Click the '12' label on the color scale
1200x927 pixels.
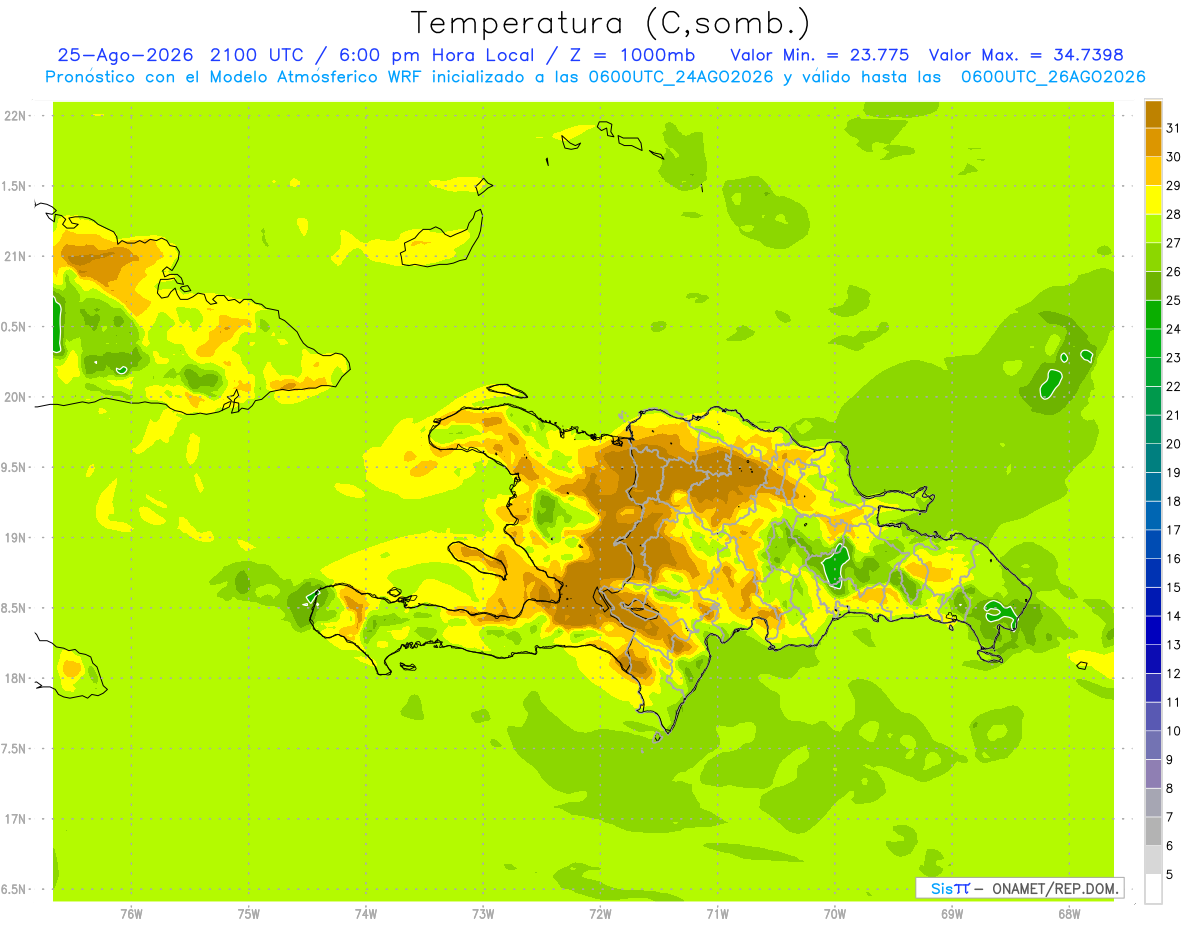coord(1174,674)
